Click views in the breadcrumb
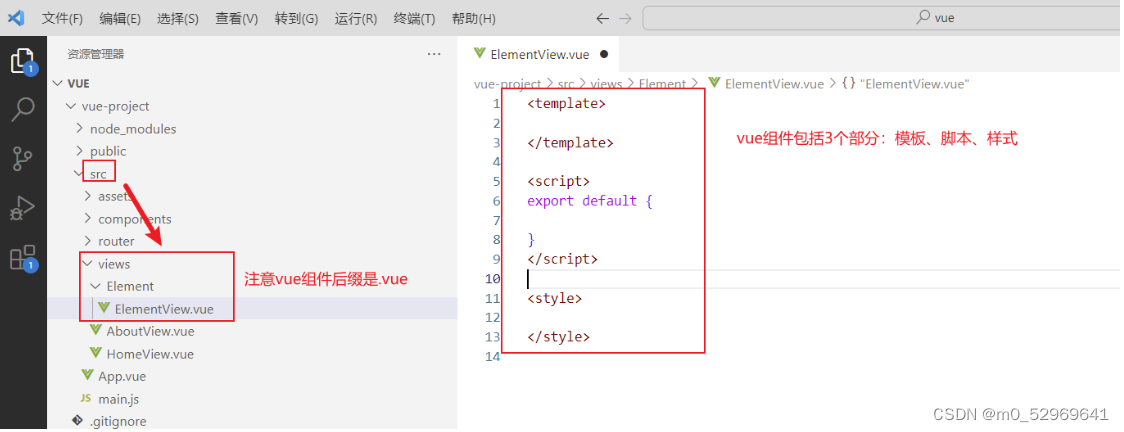Screen dimensions: 1124x432 [606, 84]
